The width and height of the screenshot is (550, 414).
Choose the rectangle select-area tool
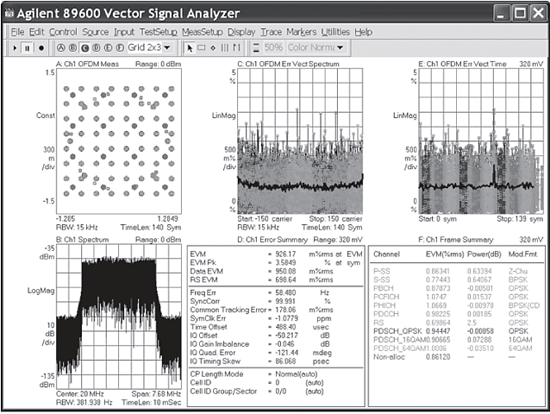[201, 48]
